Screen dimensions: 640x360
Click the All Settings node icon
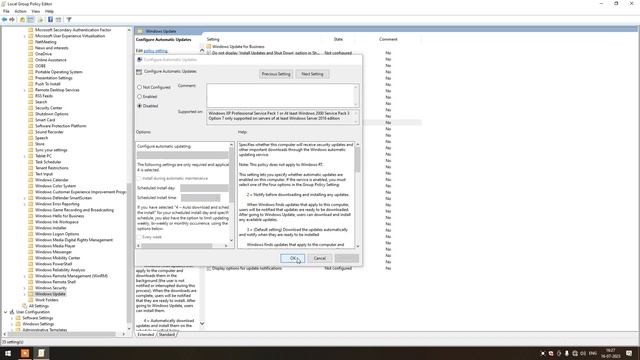(25, 306)
